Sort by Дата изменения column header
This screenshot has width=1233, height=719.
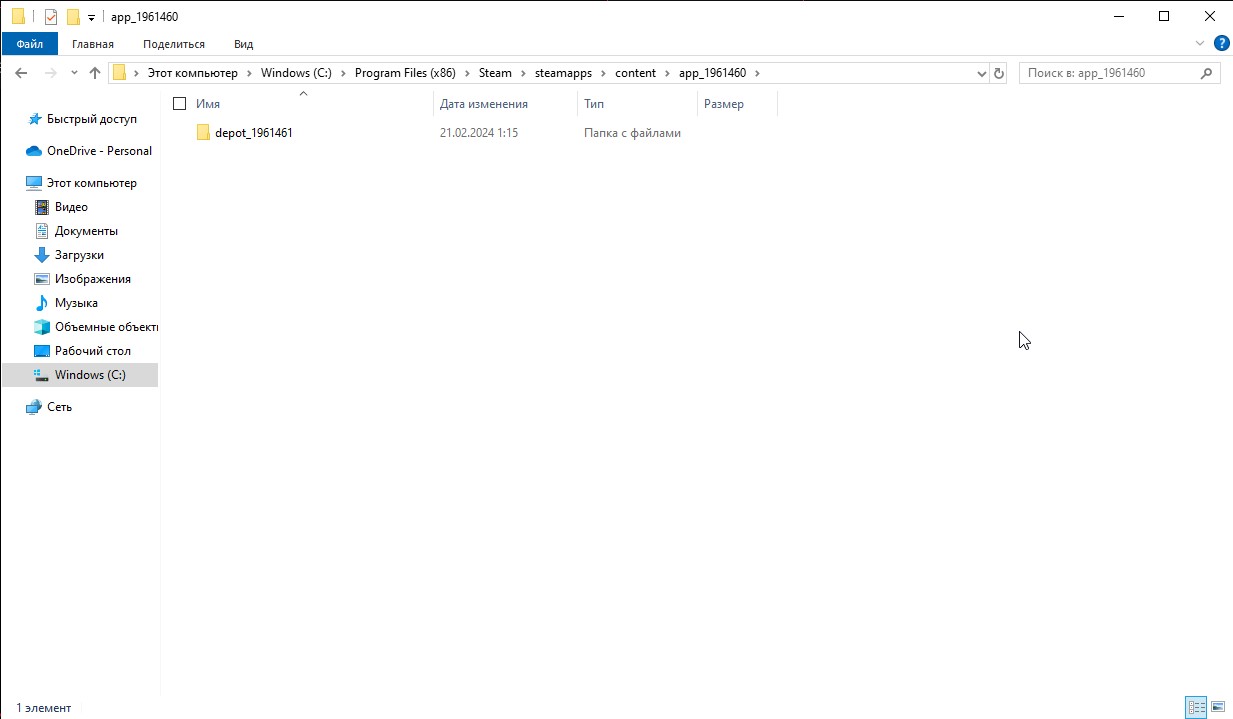pos(484,104)
